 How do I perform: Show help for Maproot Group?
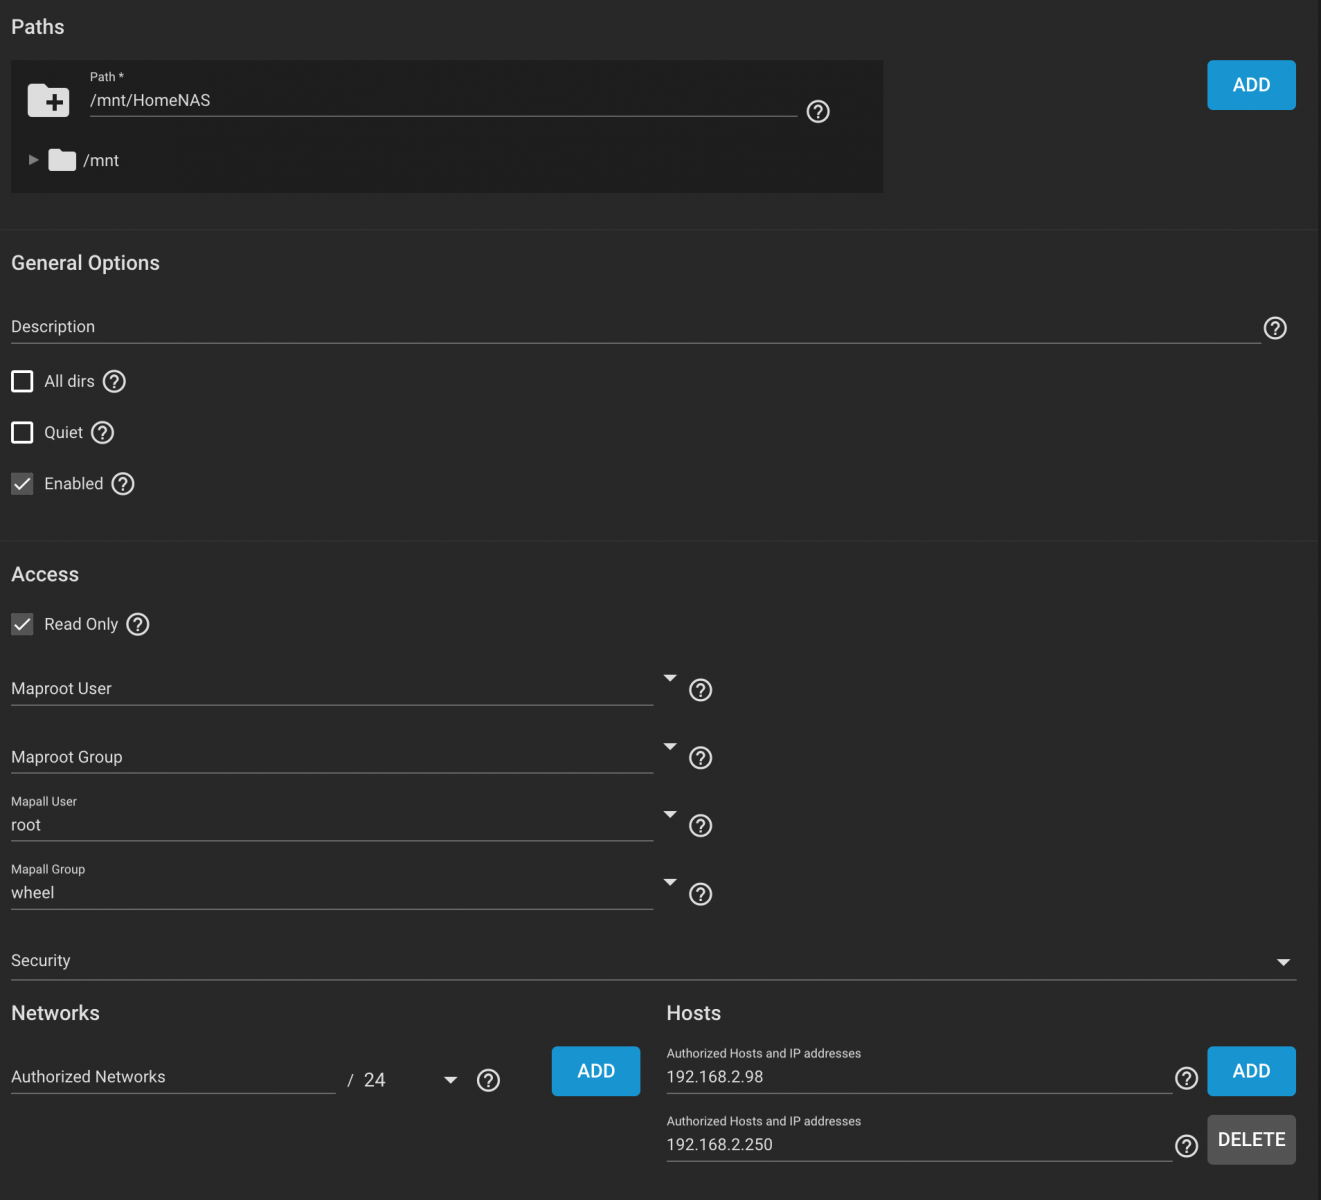(x=701, y=758)
